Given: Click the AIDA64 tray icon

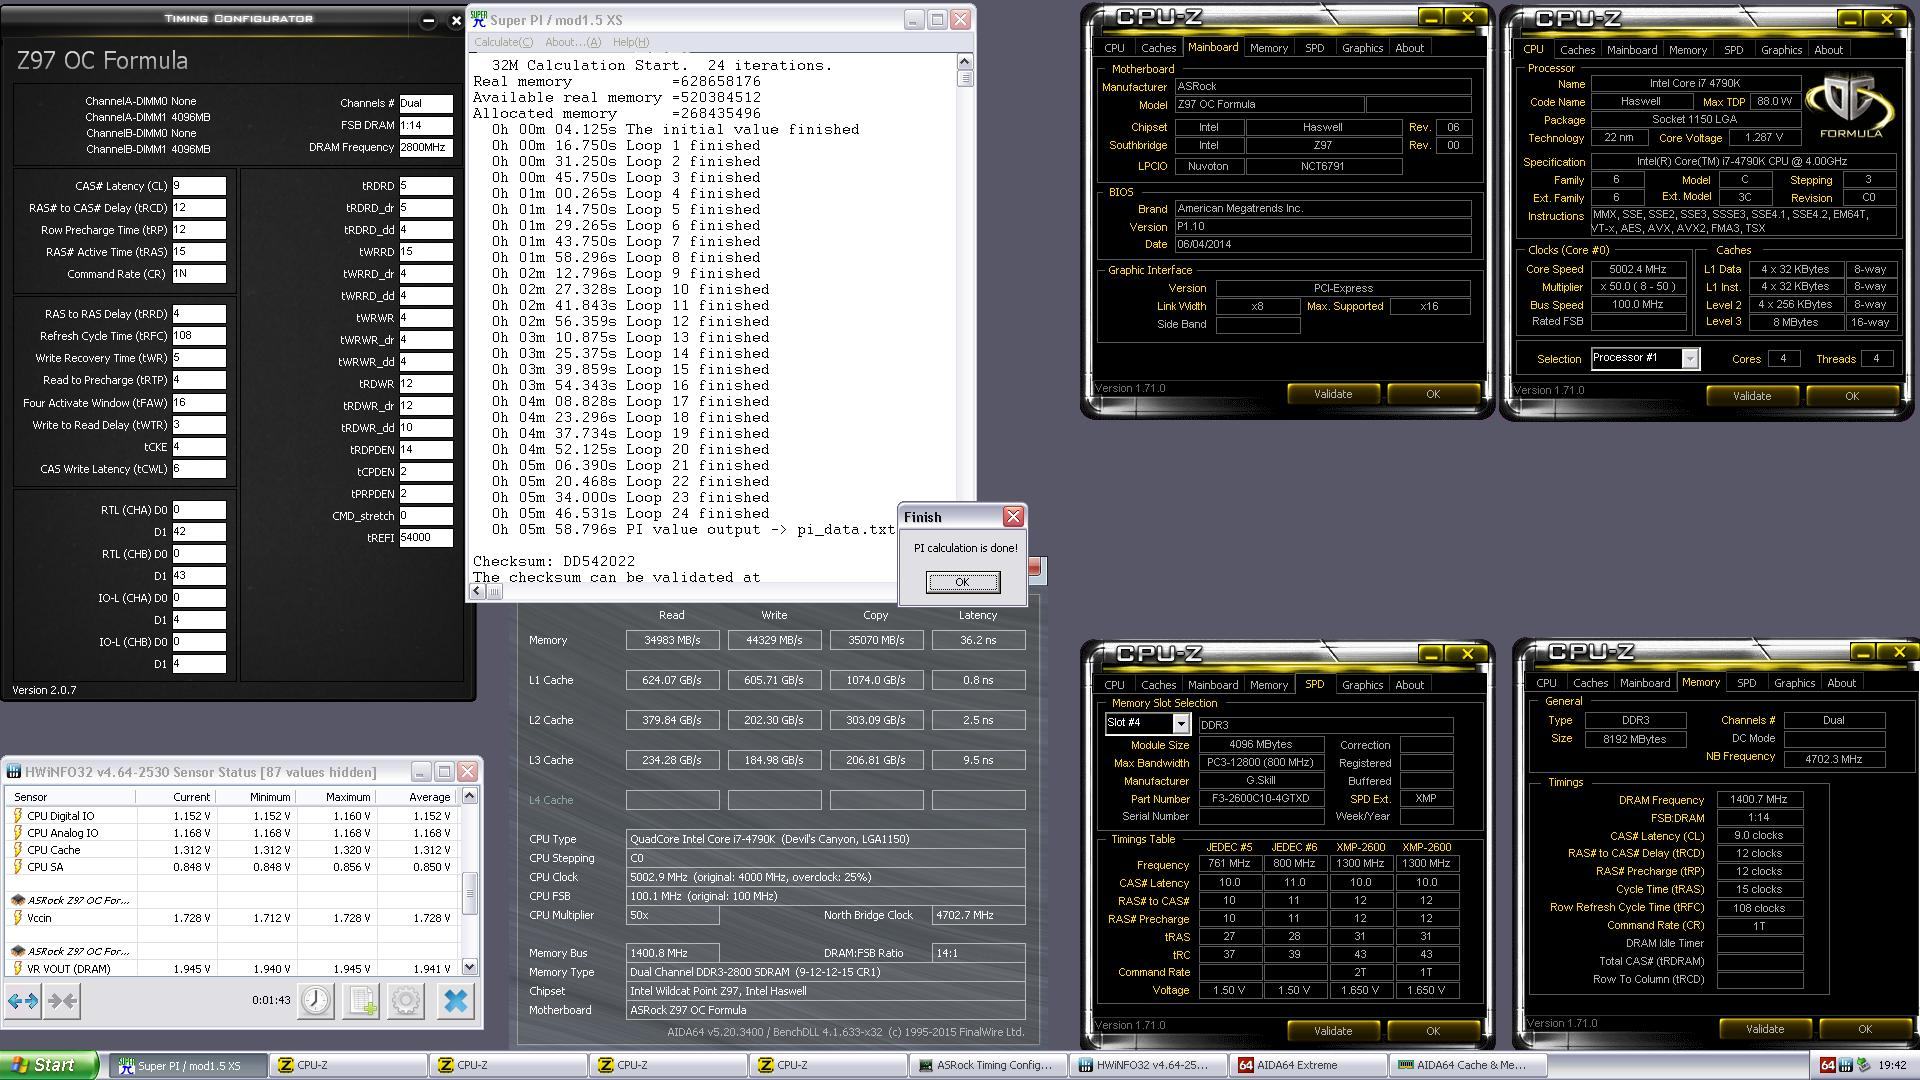Looking at the screenshot, I should point(1827,1065).
